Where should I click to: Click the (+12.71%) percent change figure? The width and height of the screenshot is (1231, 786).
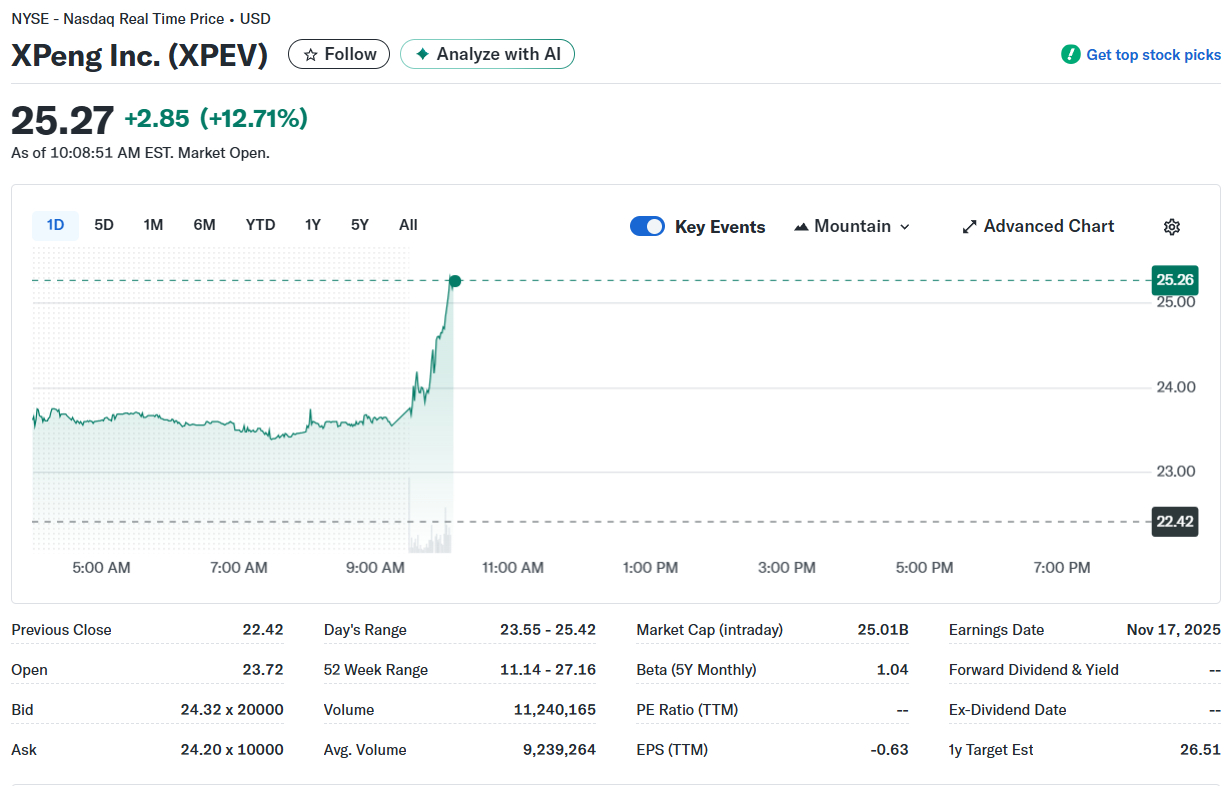tap(254, 119)
